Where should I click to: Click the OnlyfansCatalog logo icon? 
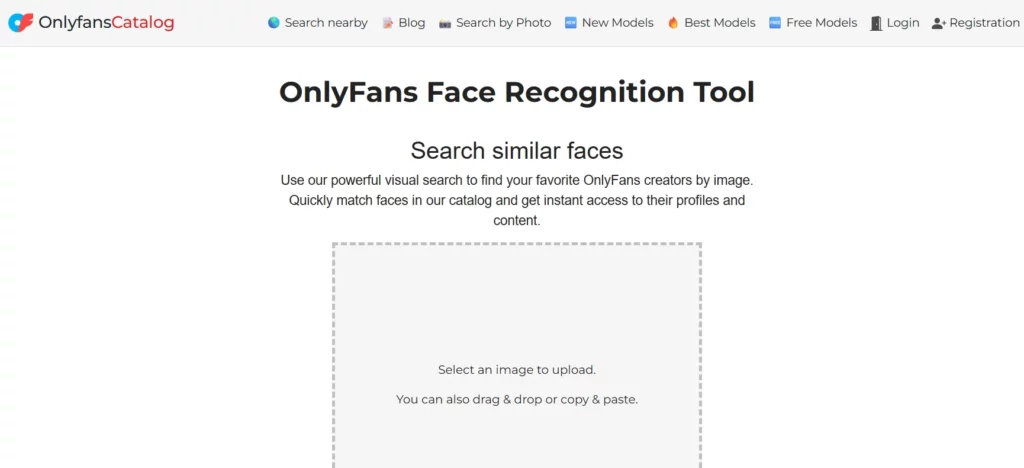pos(21,22)
